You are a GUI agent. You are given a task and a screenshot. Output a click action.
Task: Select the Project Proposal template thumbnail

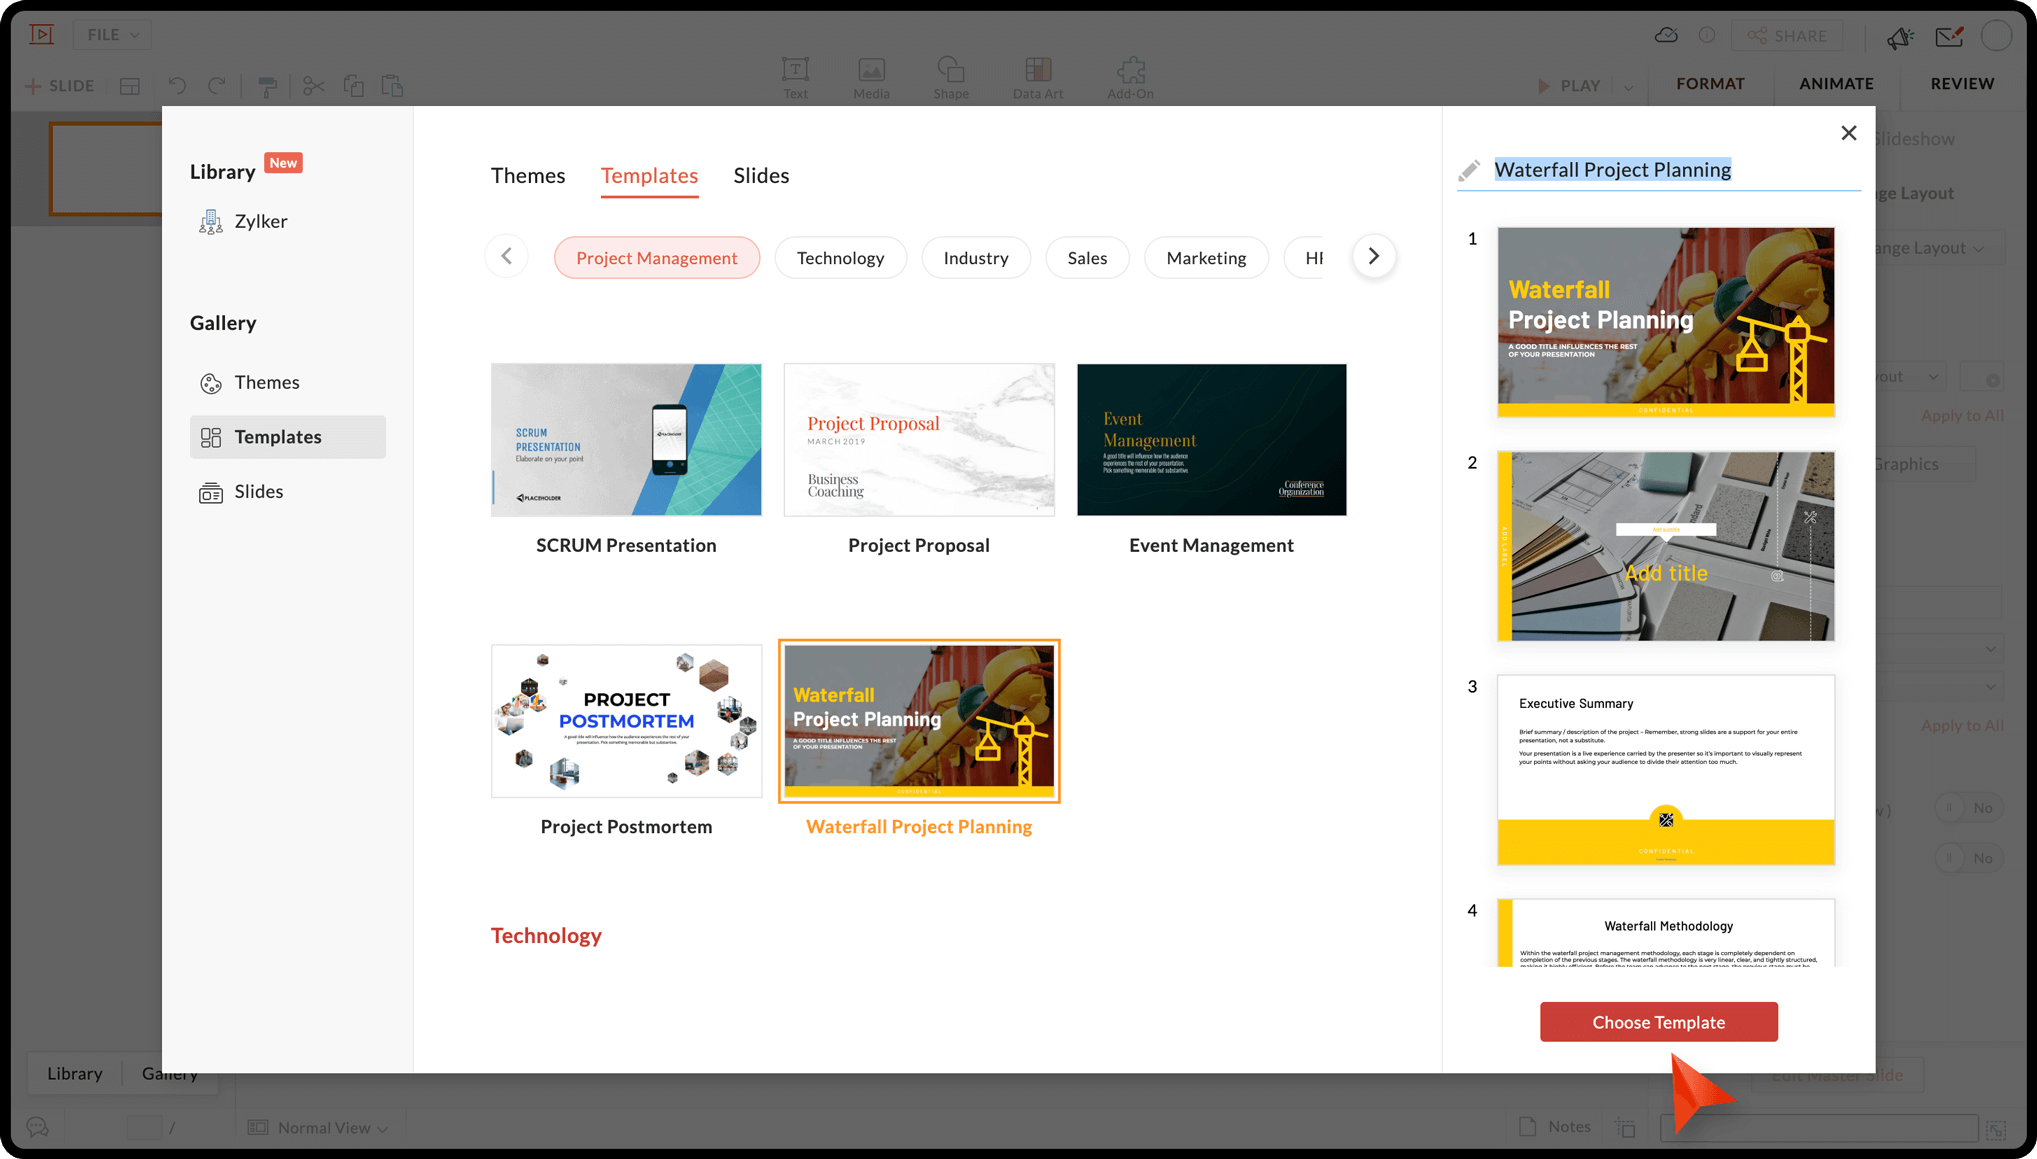pyautogui.click(x=919, y=440)
